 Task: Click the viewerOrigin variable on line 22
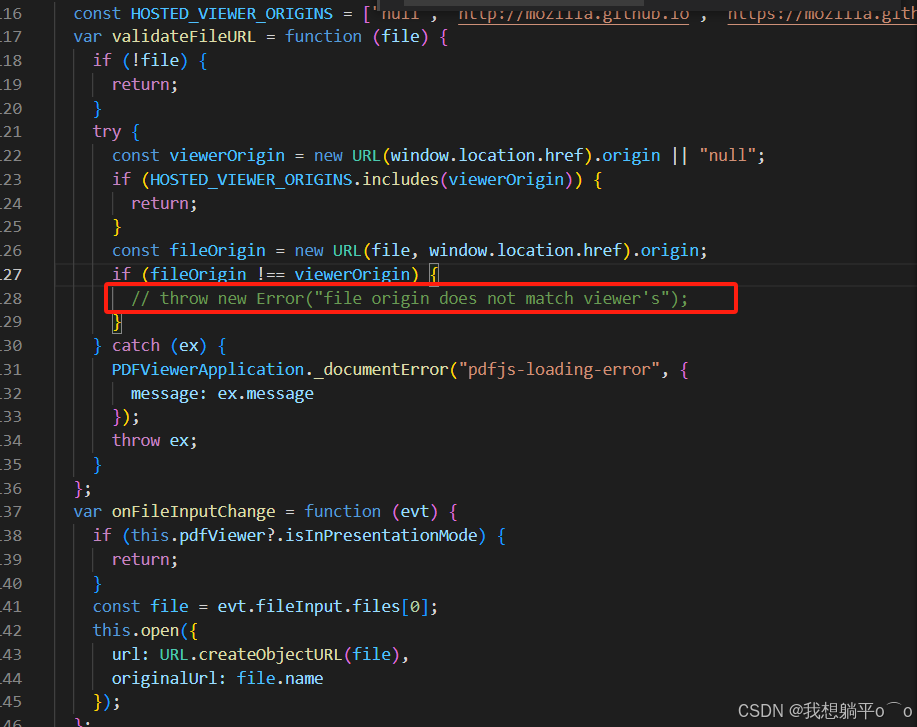[x=227, y=155]
